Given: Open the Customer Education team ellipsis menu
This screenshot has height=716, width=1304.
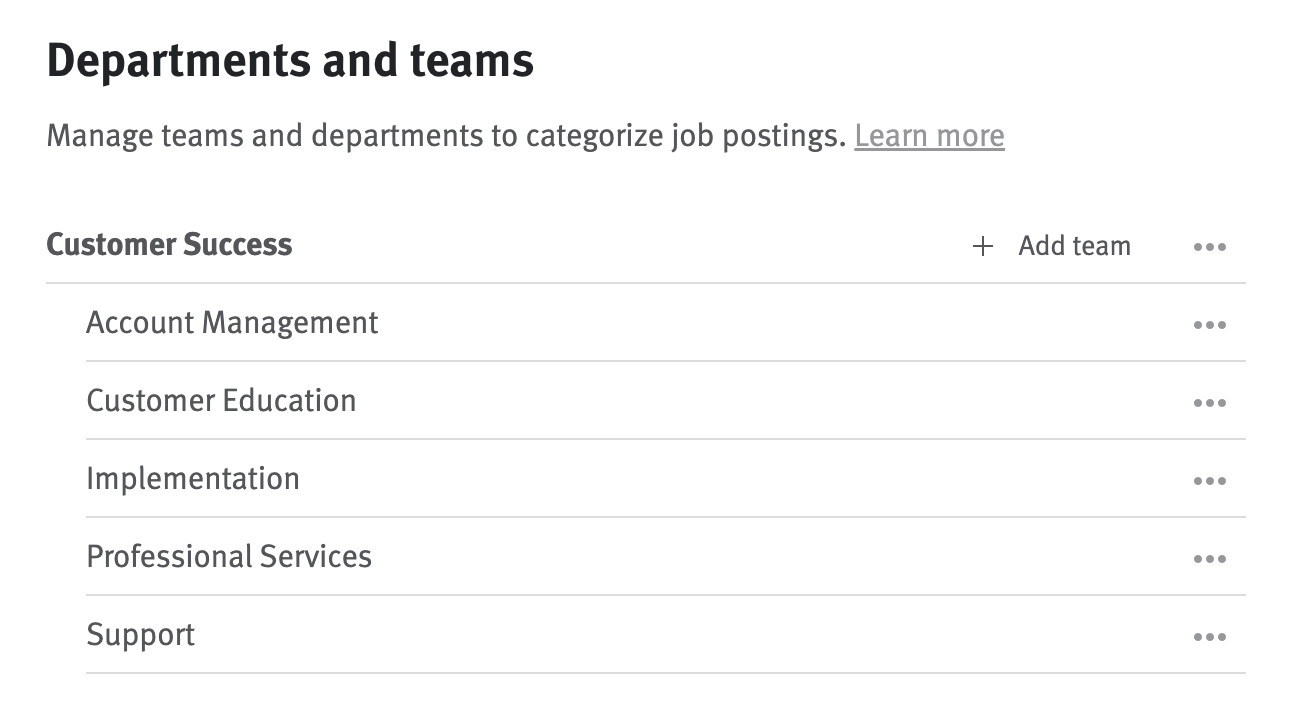Looking at the screenshot, I should click(x=1209, y=403).
